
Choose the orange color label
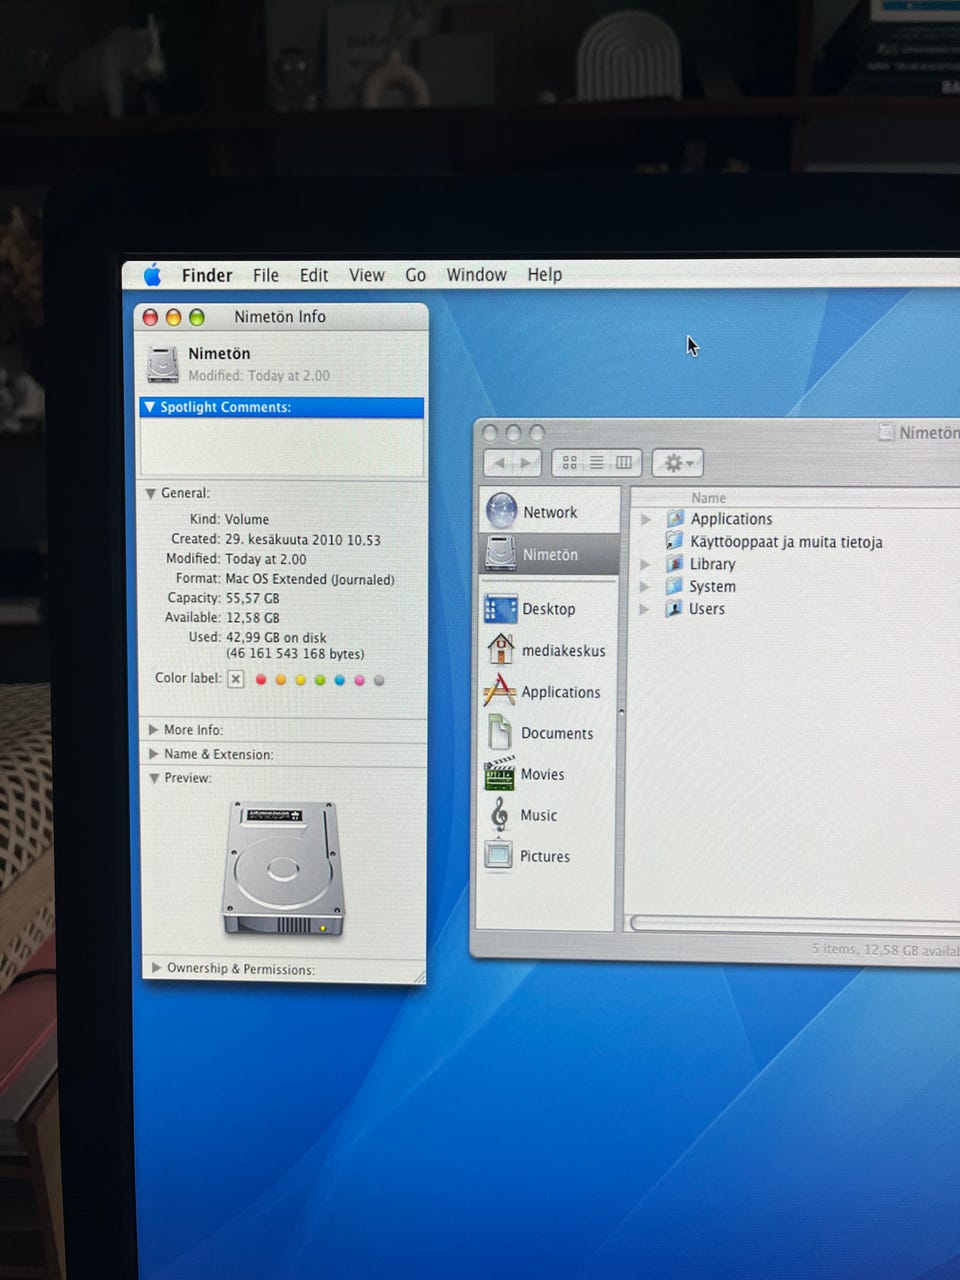pyautogui.click(x=281, y=680)
